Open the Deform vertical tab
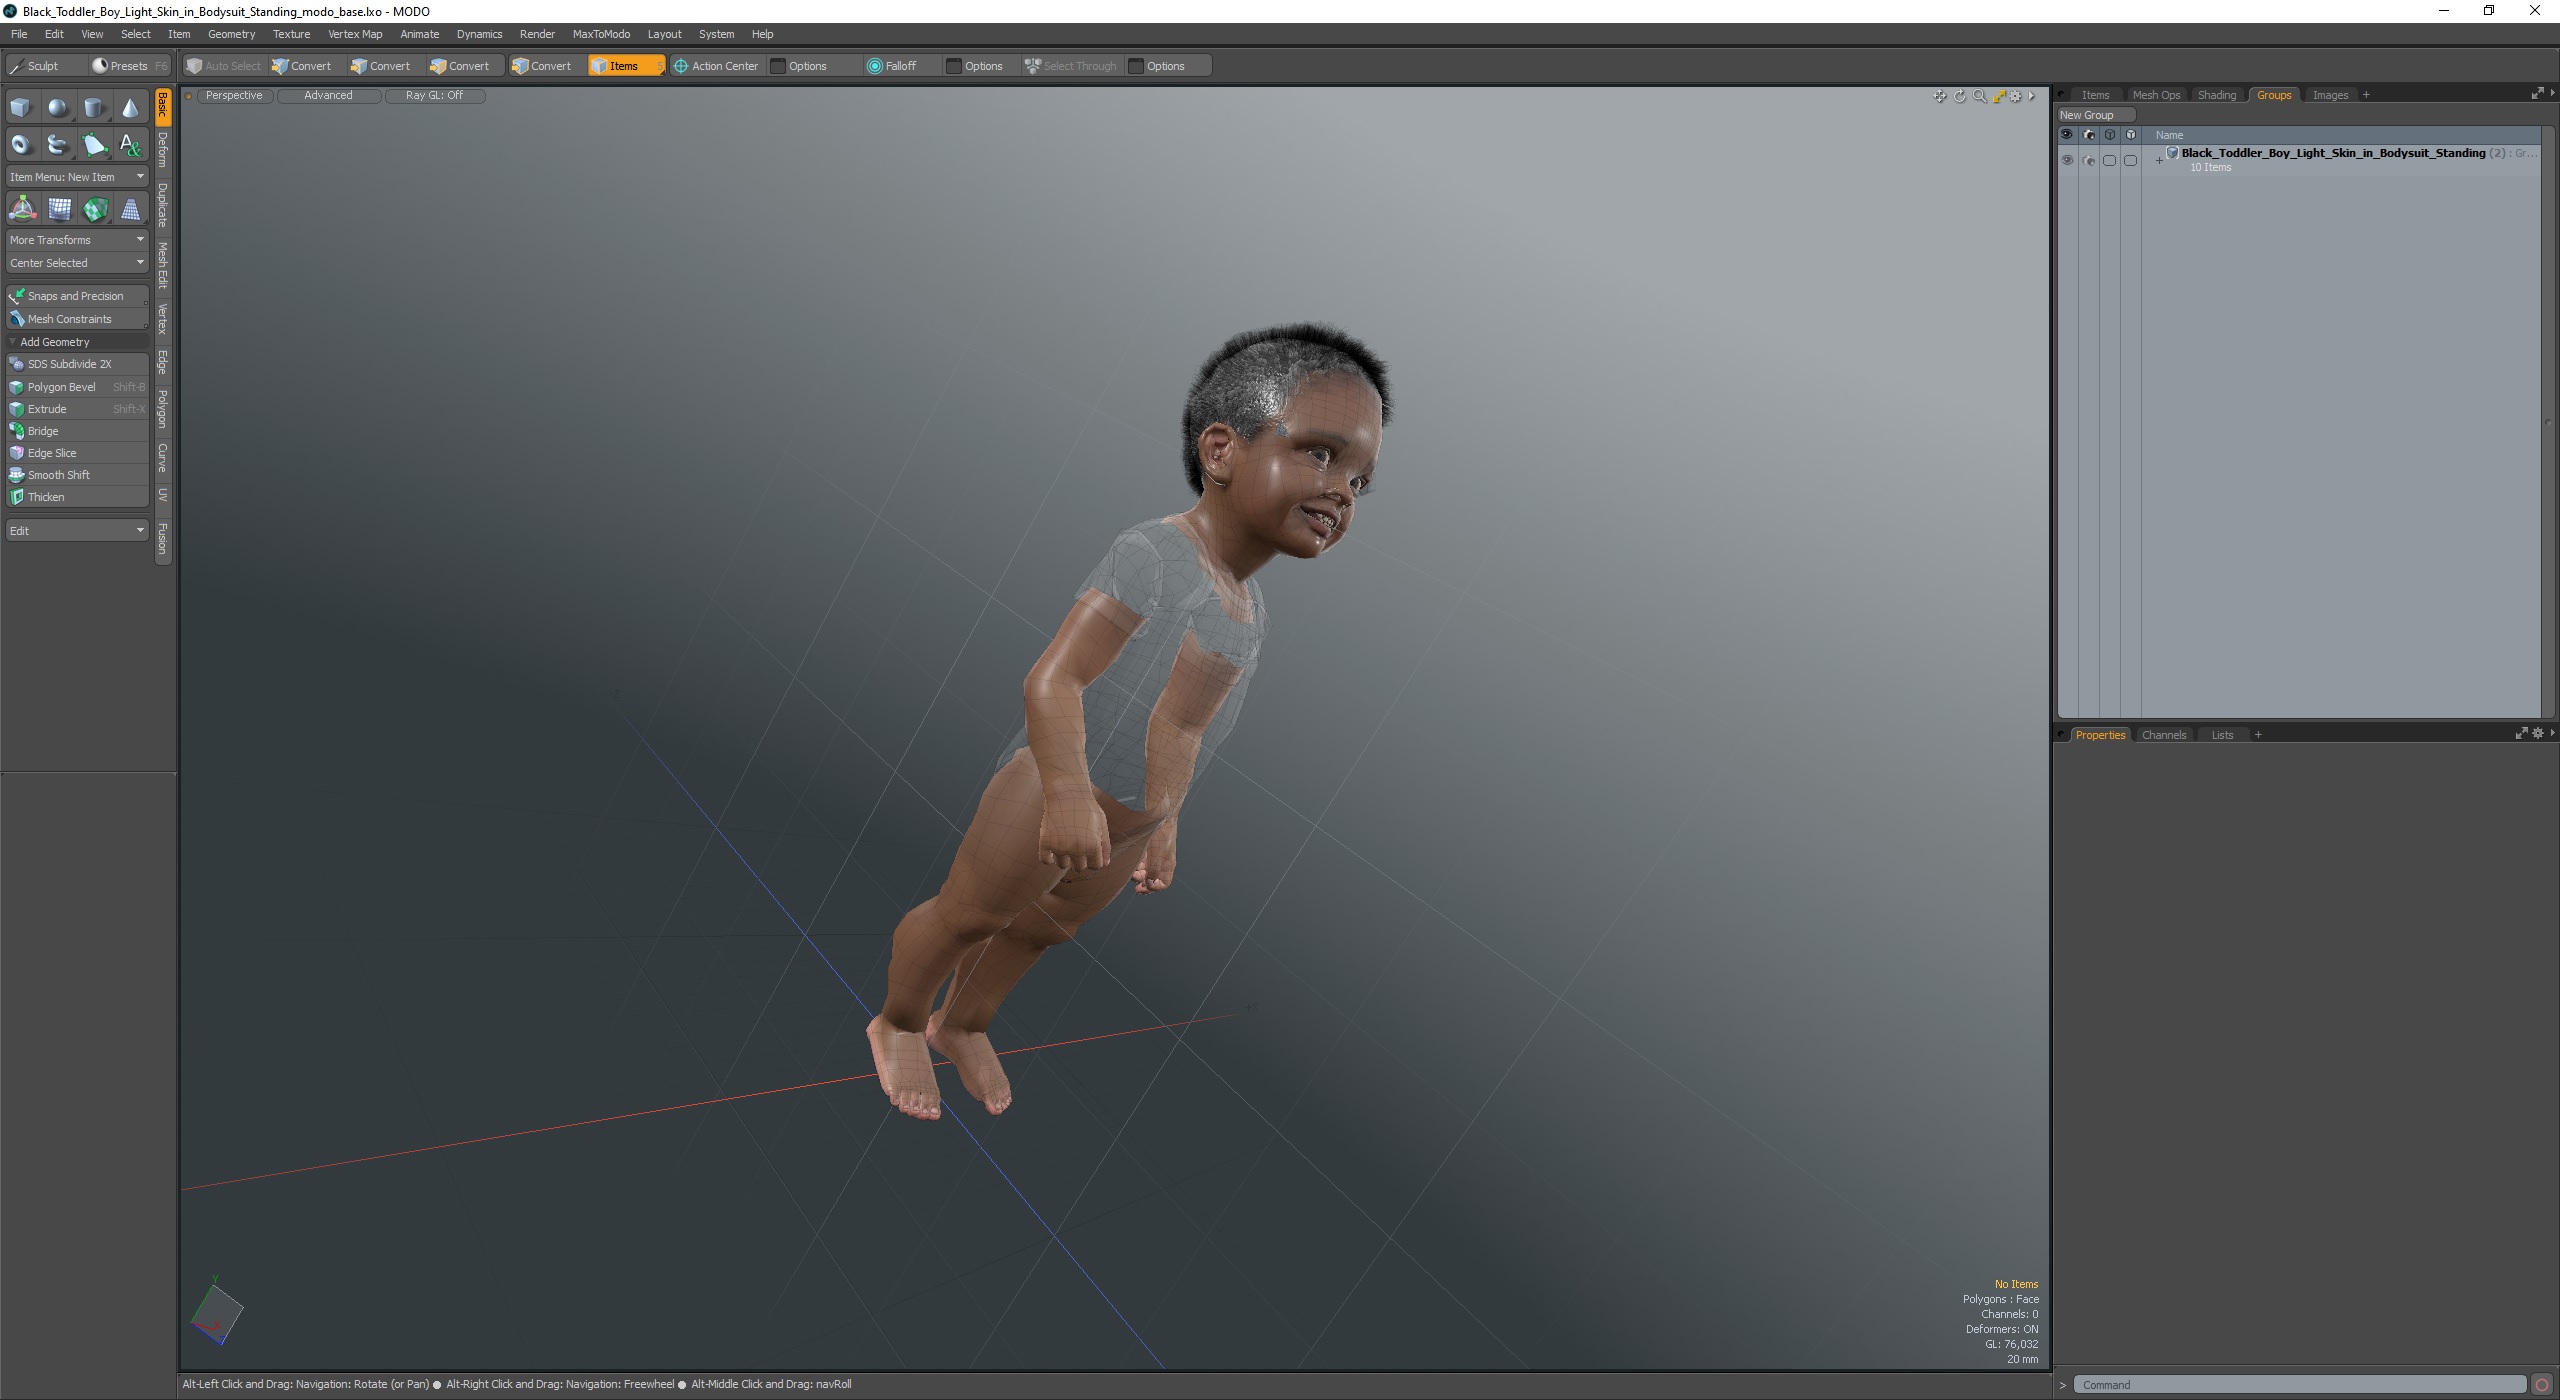Viewport: 2560px width, 1400px height. coord(163,150)
